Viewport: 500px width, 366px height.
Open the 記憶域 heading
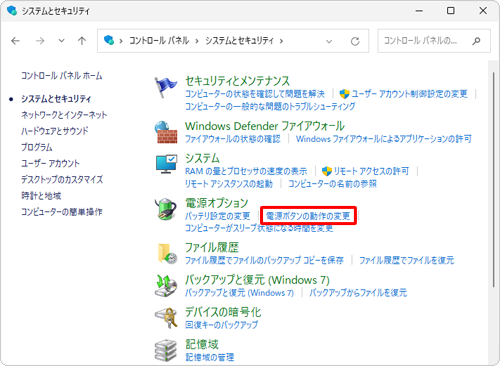202,344
